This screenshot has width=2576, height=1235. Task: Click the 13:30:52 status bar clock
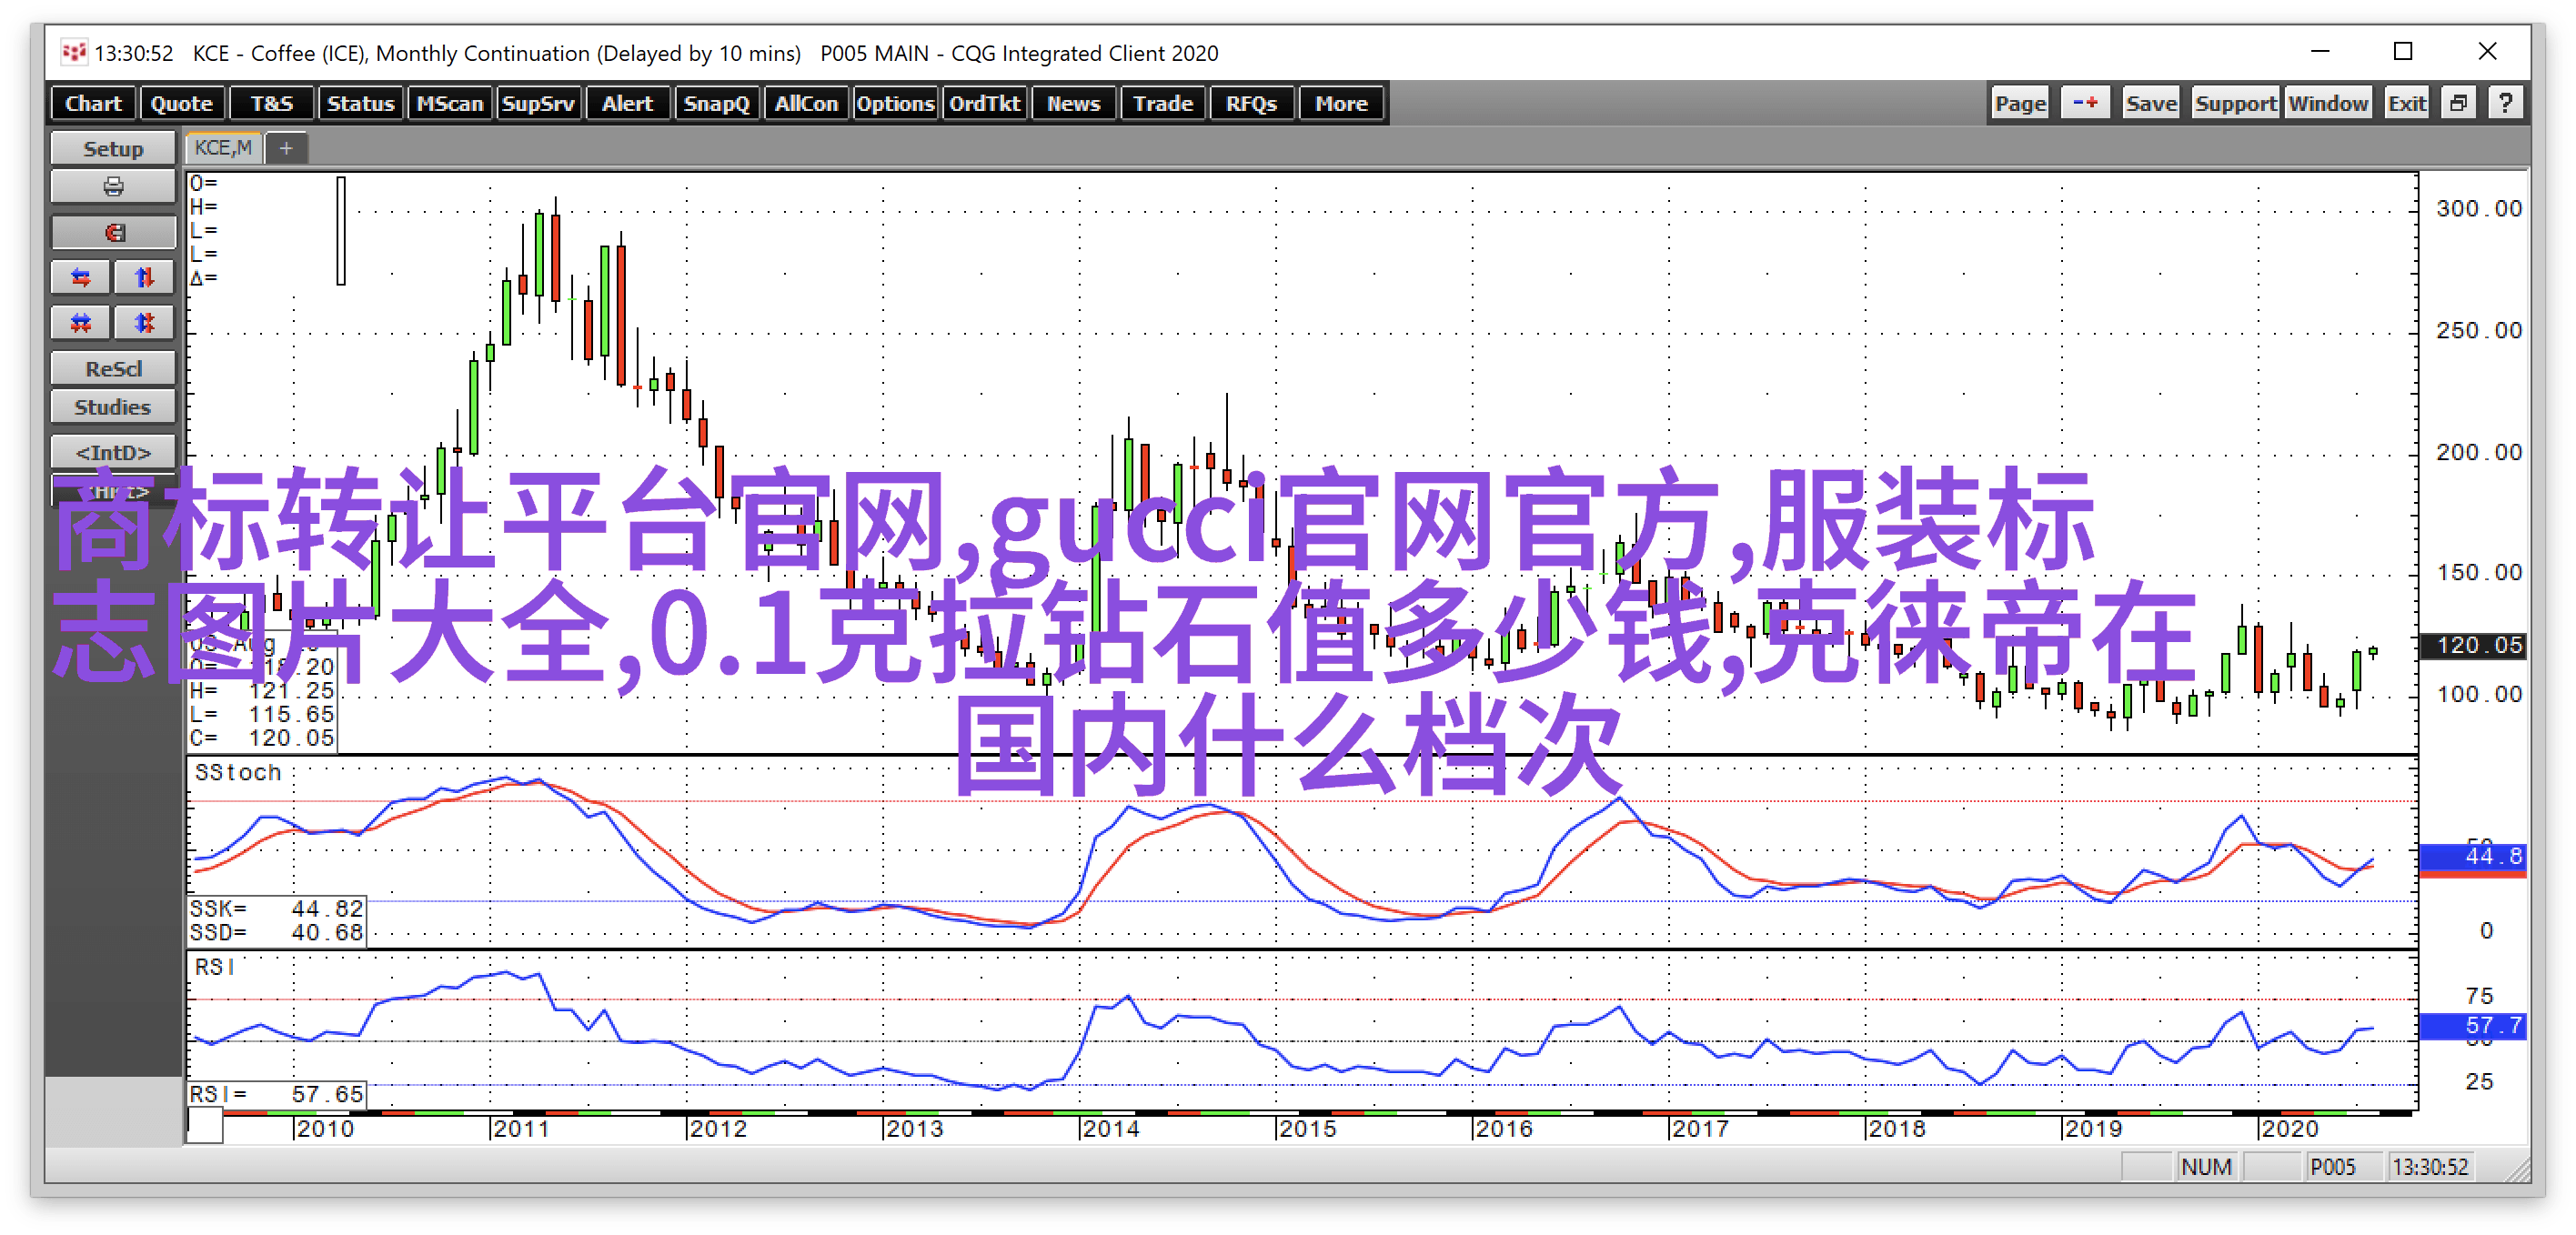(x=2430, y=1166)
